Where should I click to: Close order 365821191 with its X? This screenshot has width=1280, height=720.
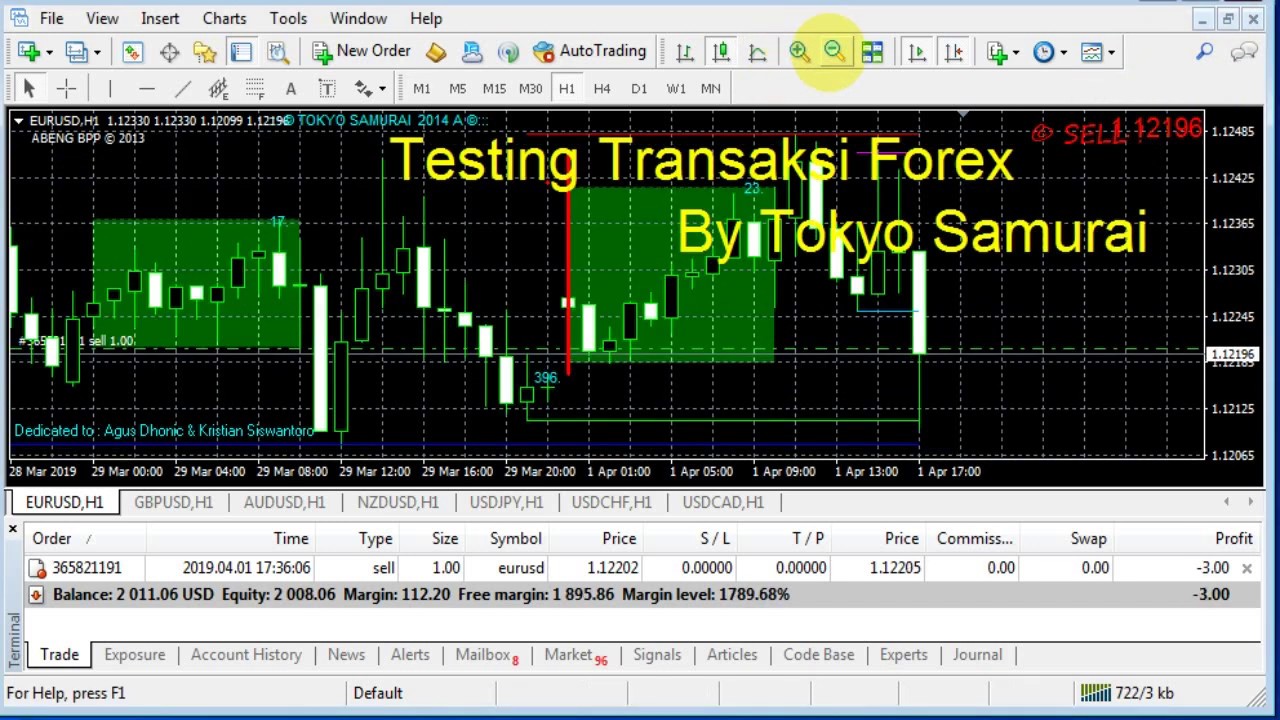point(1246,568)
